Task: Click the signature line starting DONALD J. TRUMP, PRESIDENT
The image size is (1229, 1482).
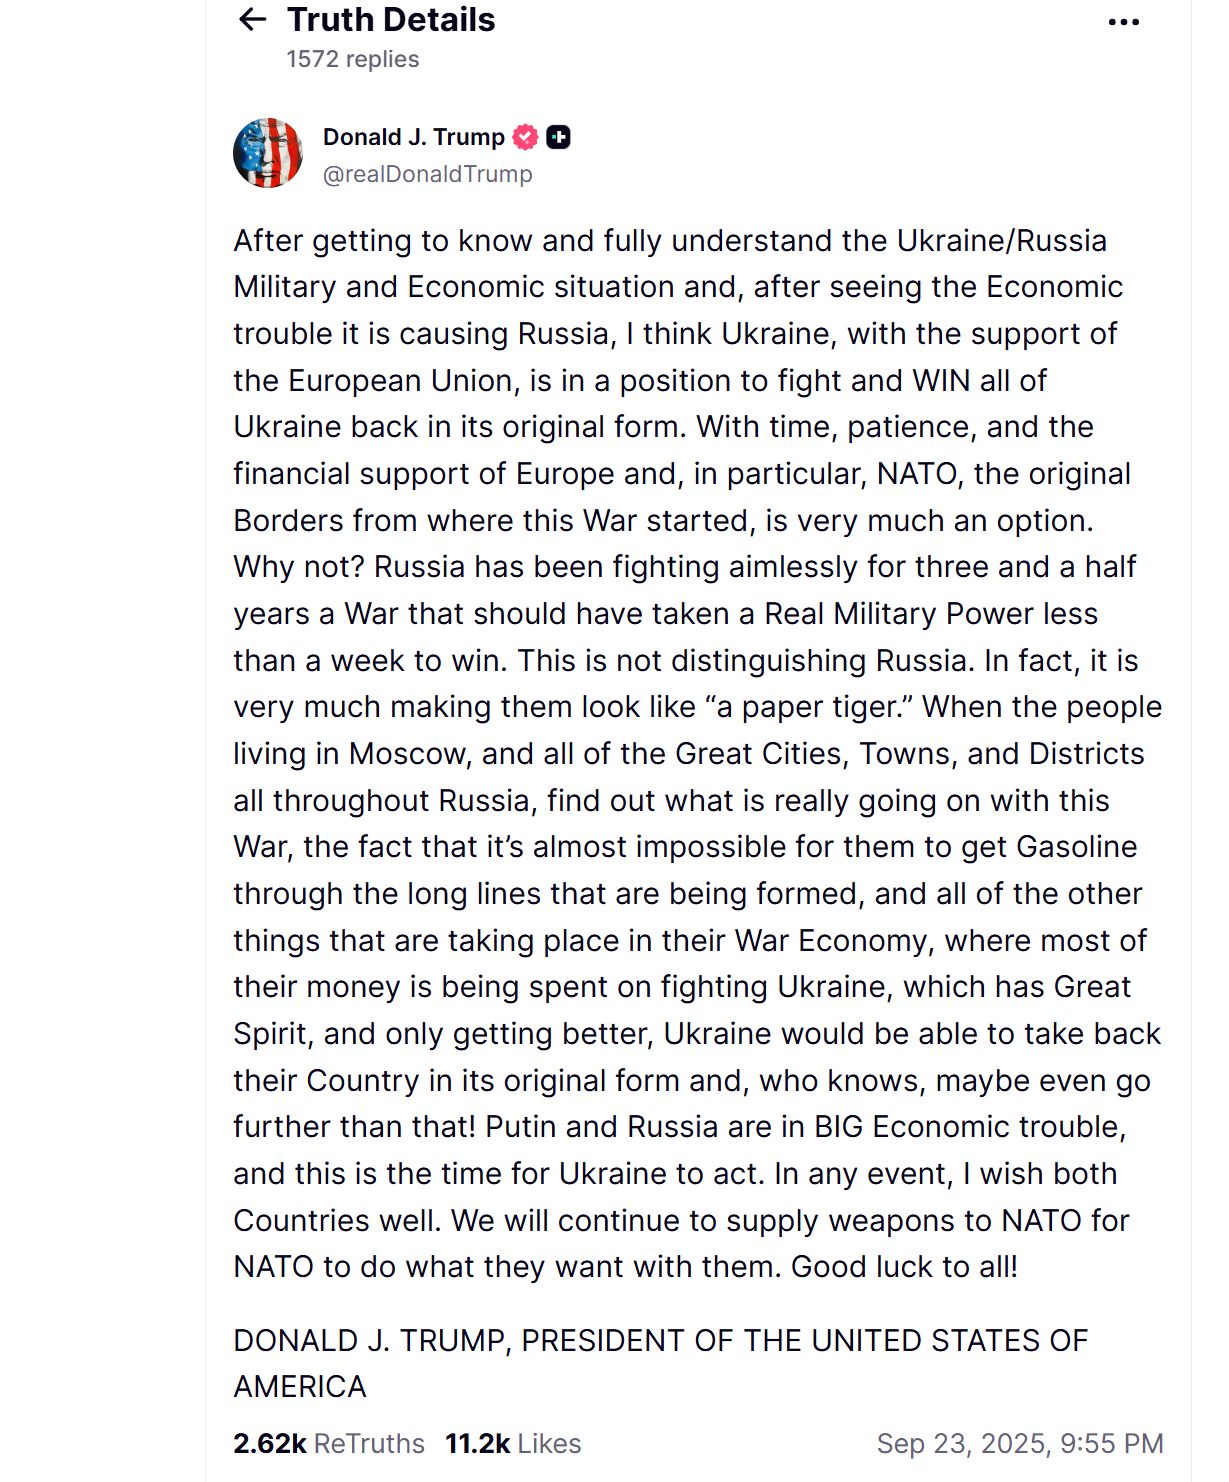Action: click(x=660, y=1340)
